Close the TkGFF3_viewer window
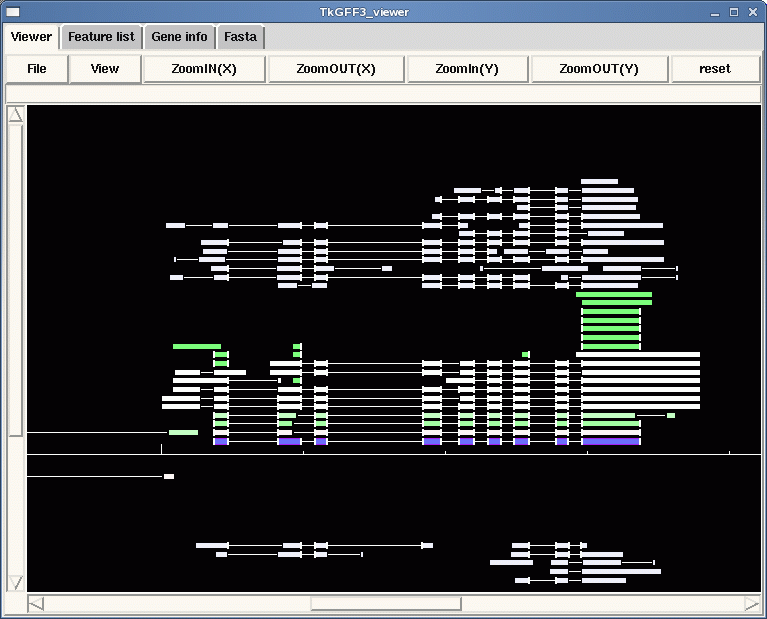Viewport: 767px width, 619px height. 753,12
